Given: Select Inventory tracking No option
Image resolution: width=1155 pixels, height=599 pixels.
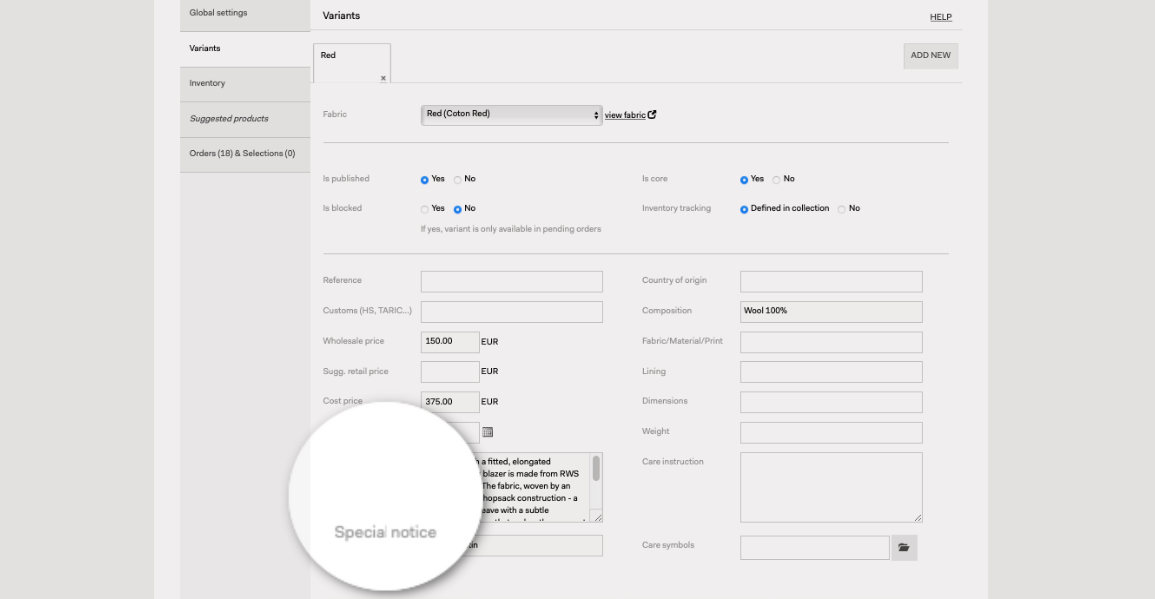Looking at the screenshot, I should (841, 209).
